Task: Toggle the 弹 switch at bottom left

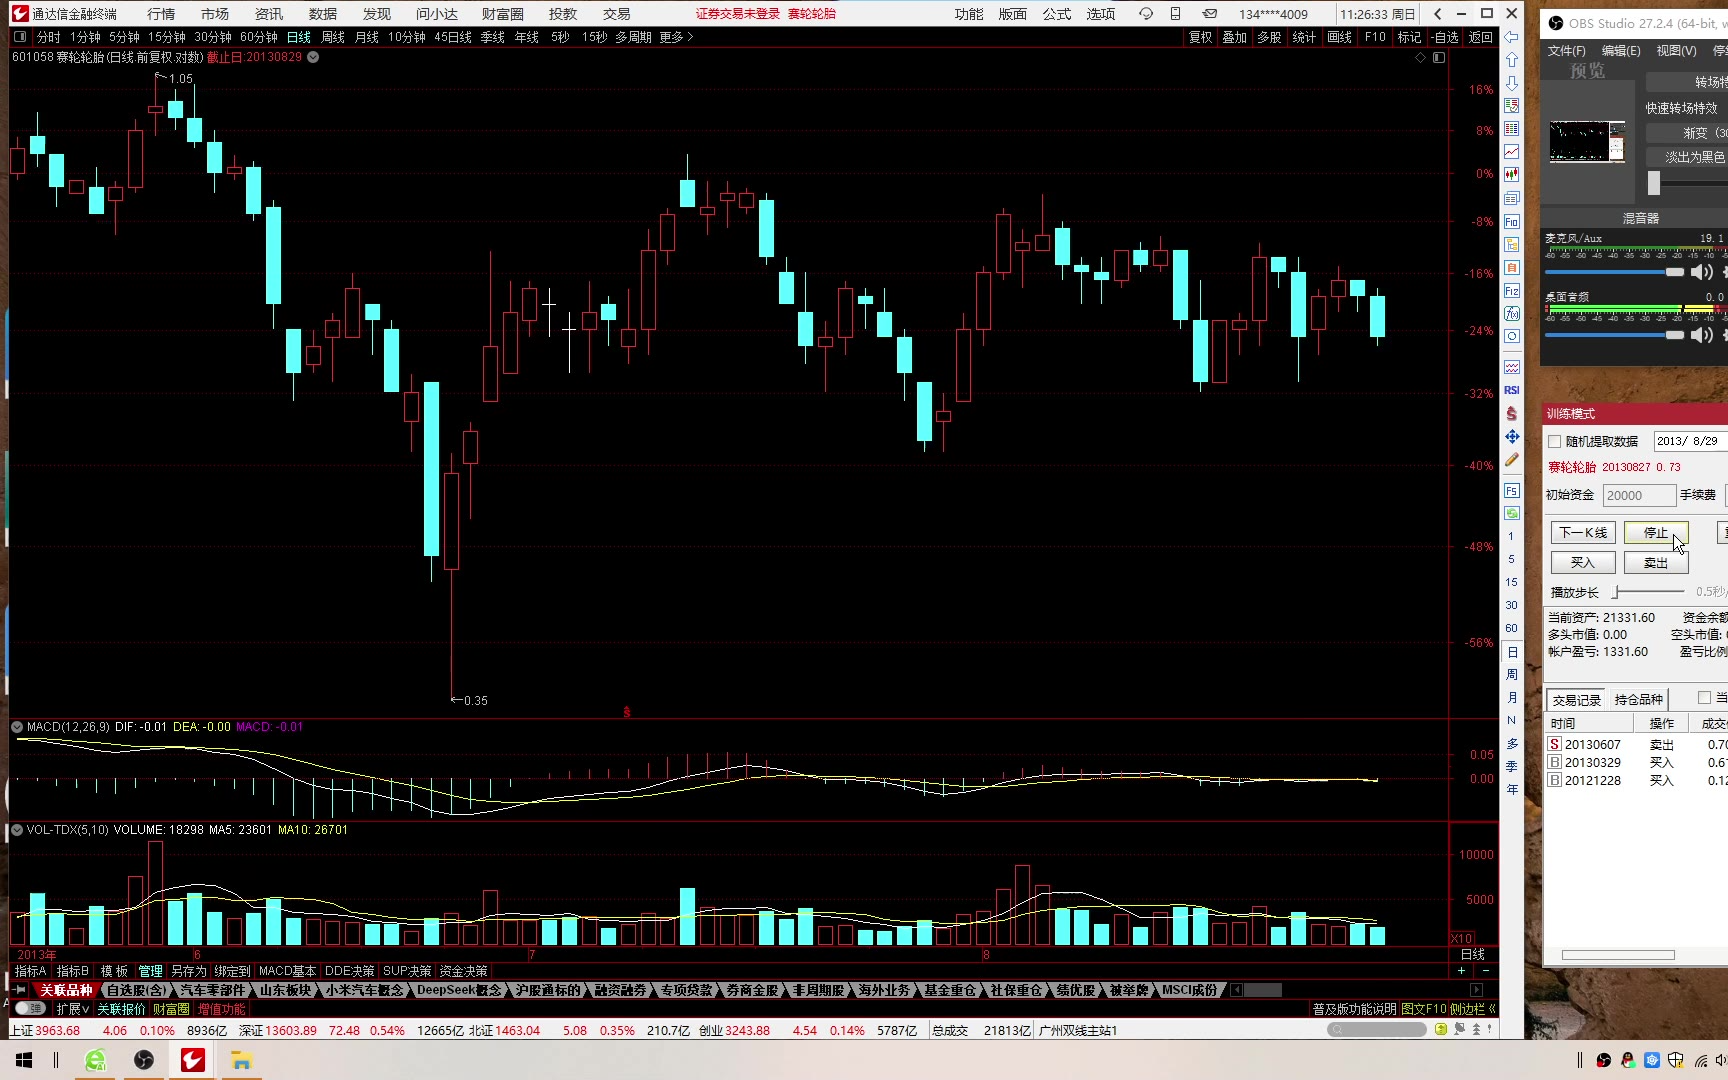Action: [x=30, y=1009]
